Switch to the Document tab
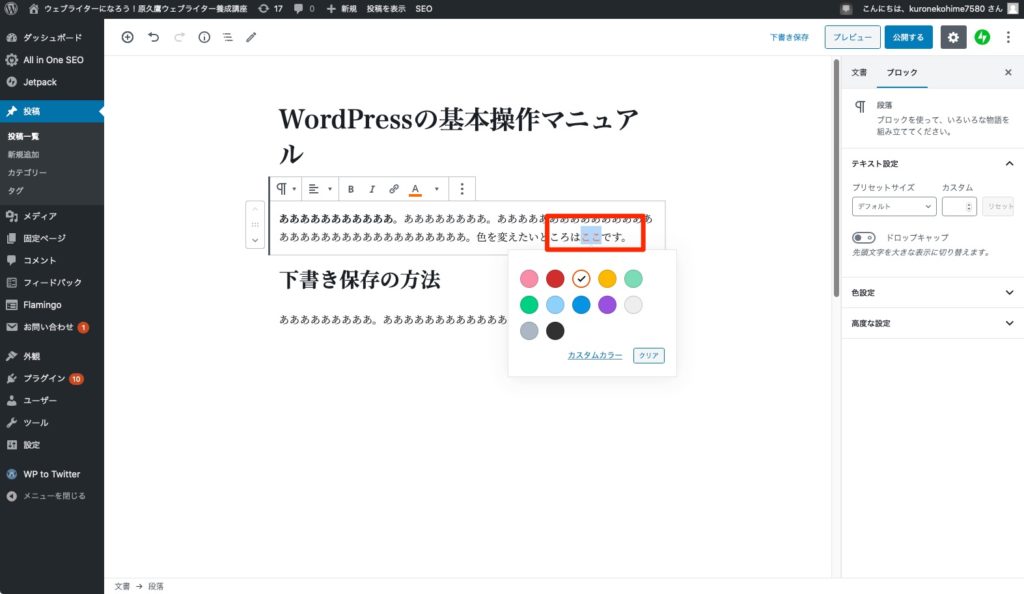The height and width of the screenshot is (594, 1024). click(x=859, y=72)
